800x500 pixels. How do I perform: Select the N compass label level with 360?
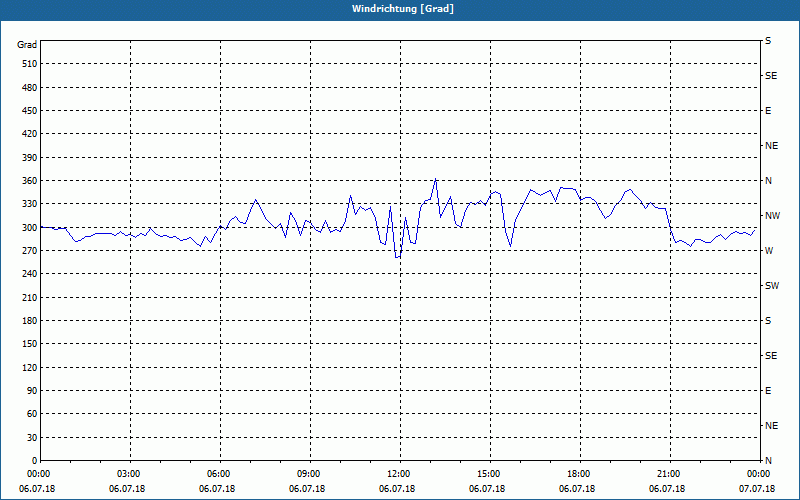point(768,181)
